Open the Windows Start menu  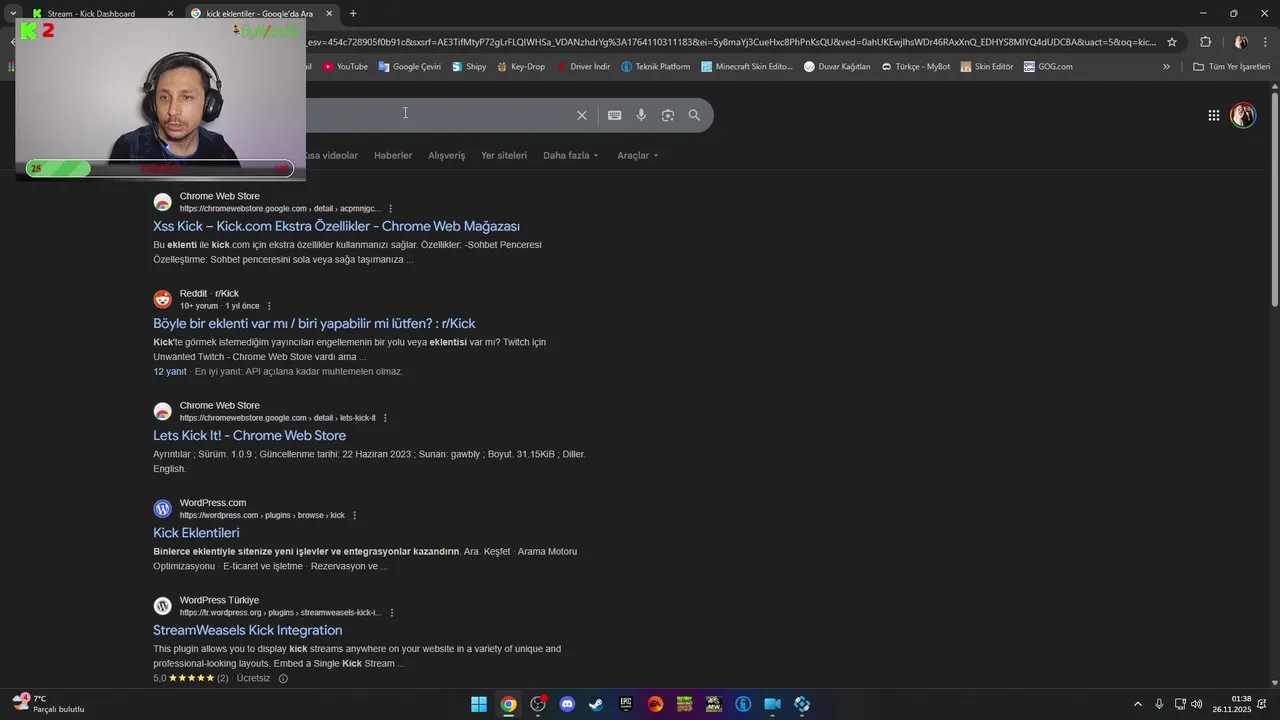click(479, 704)
